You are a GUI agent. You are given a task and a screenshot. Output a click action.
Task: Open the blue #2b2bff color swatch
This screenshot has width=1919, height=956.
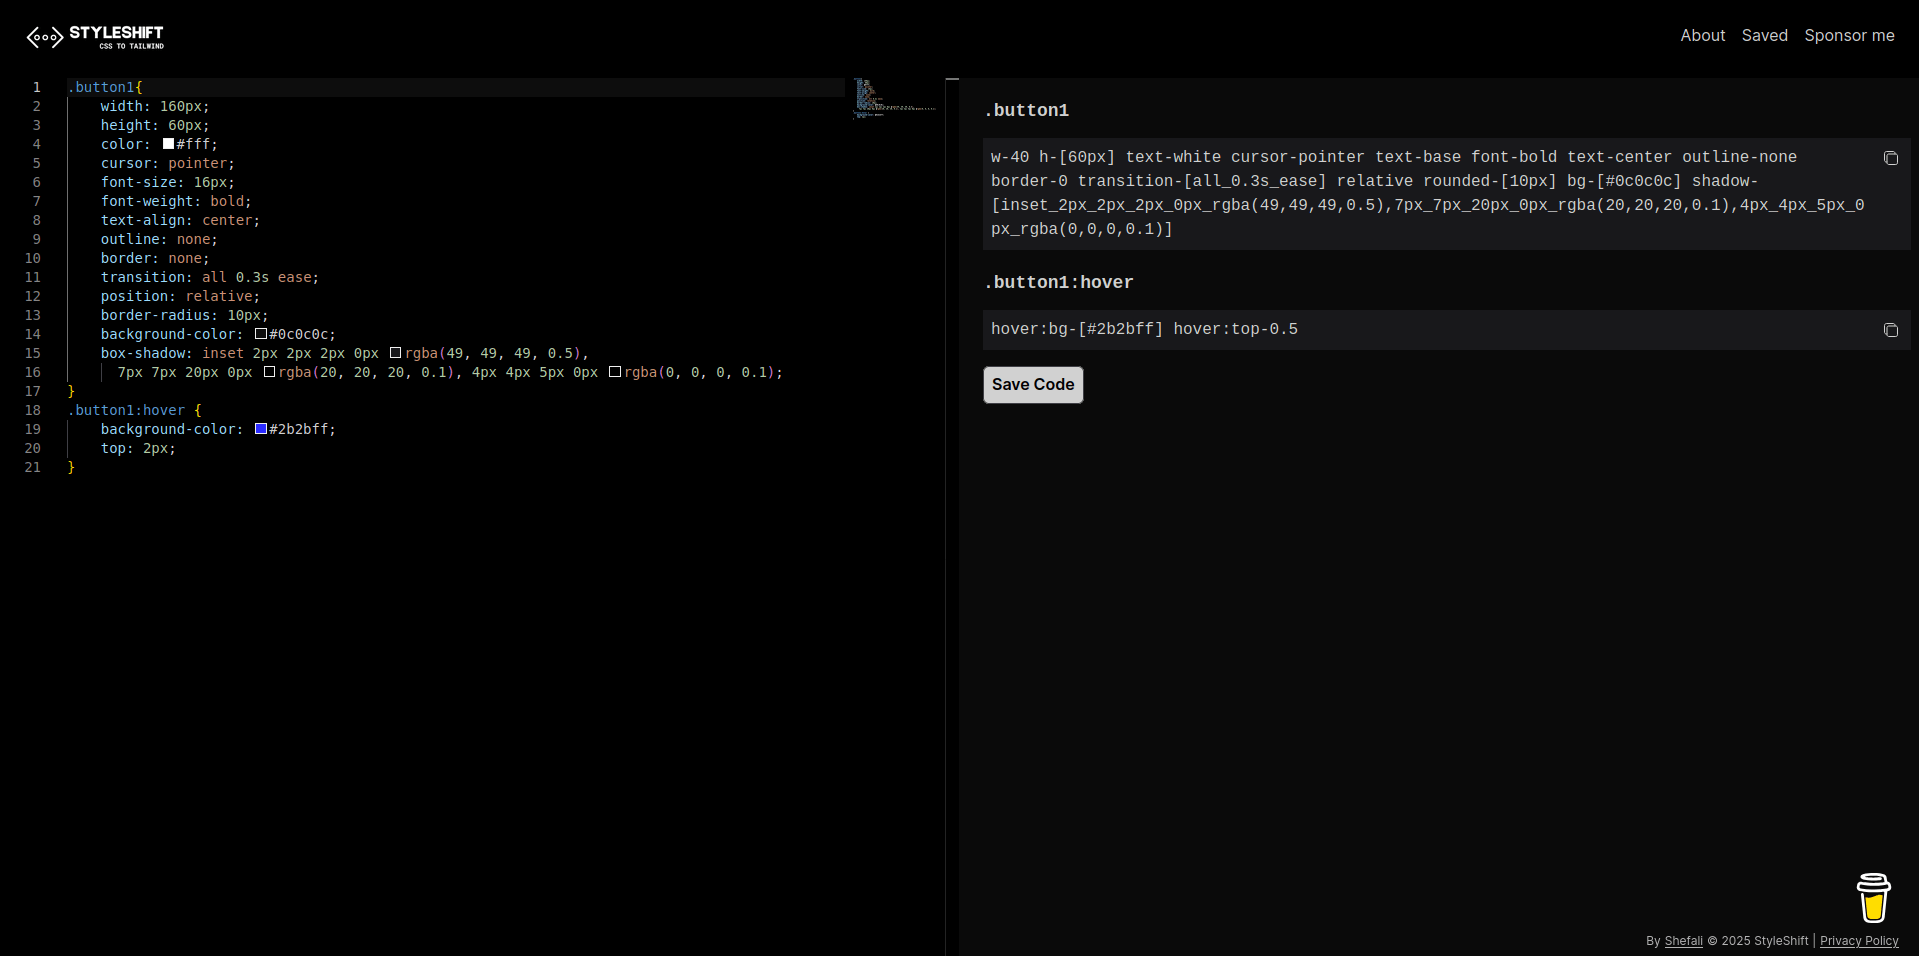coord(261,429)
